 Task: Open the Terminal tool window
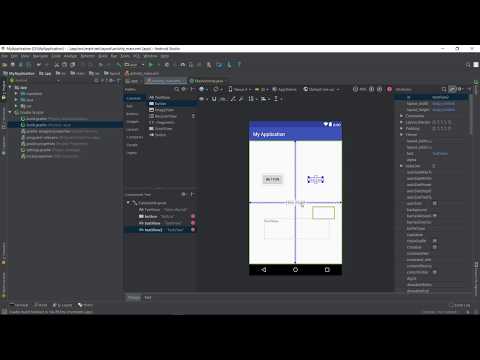[19, 305]
